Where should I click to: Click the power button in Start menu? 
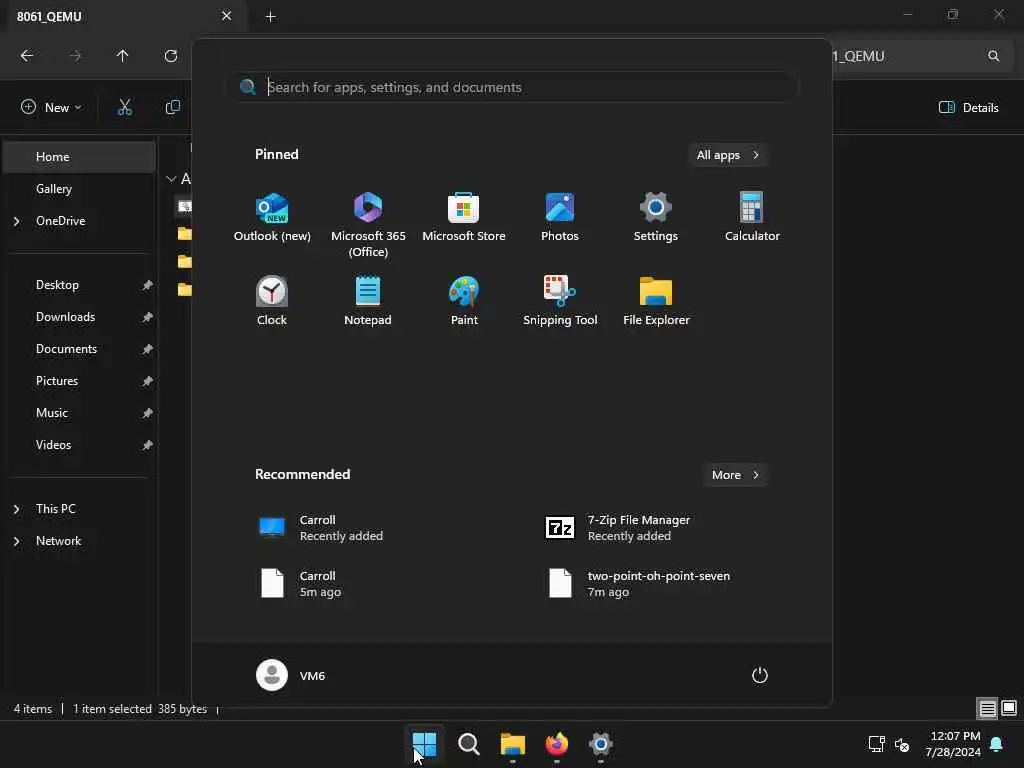[x=760, y=675]
